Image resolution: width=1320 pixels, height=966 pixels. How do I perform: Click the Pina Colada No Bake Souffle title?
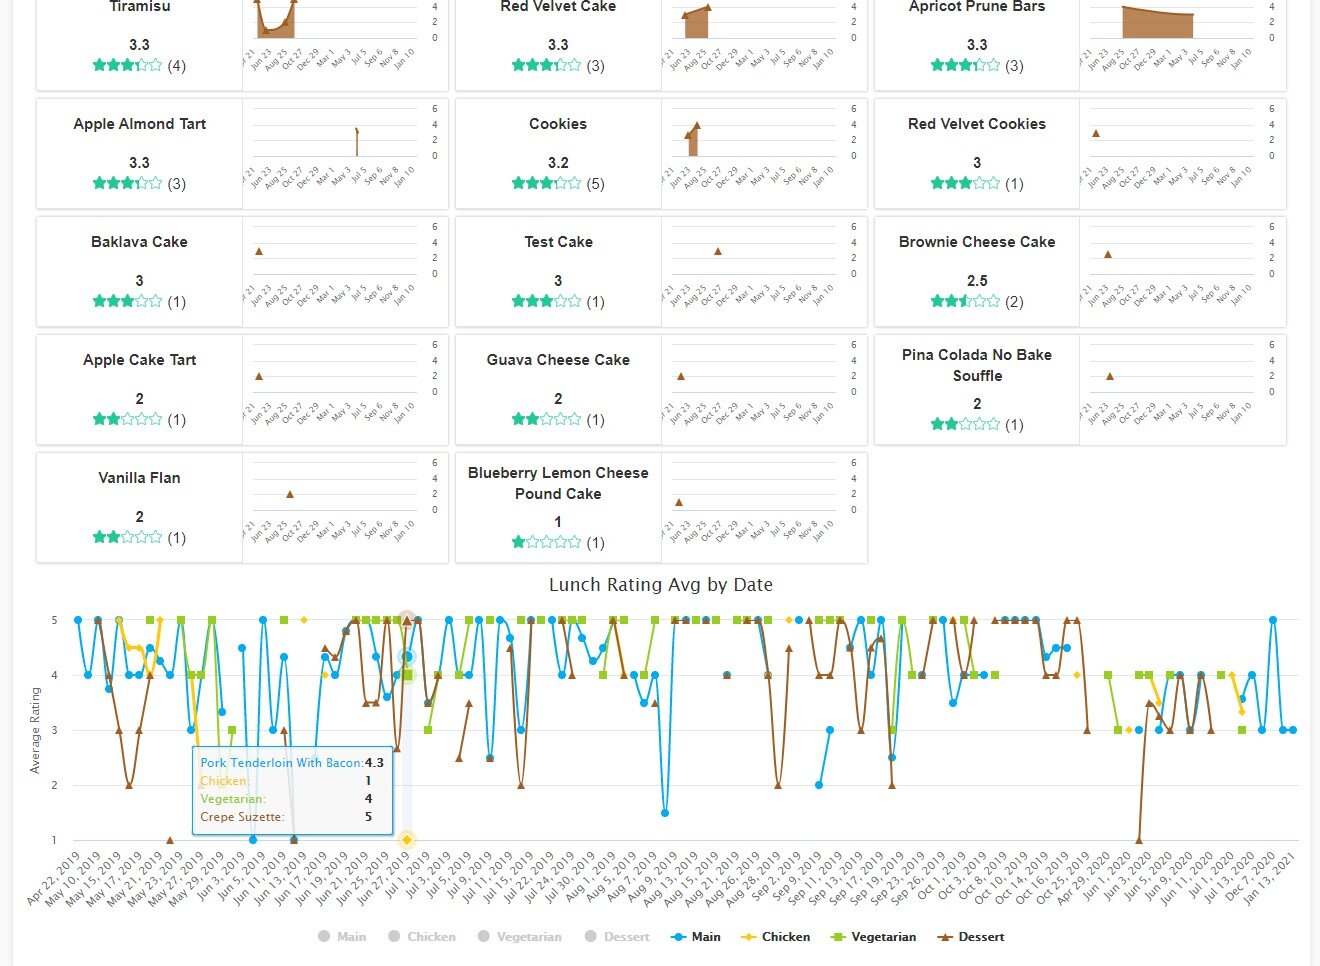977,365
